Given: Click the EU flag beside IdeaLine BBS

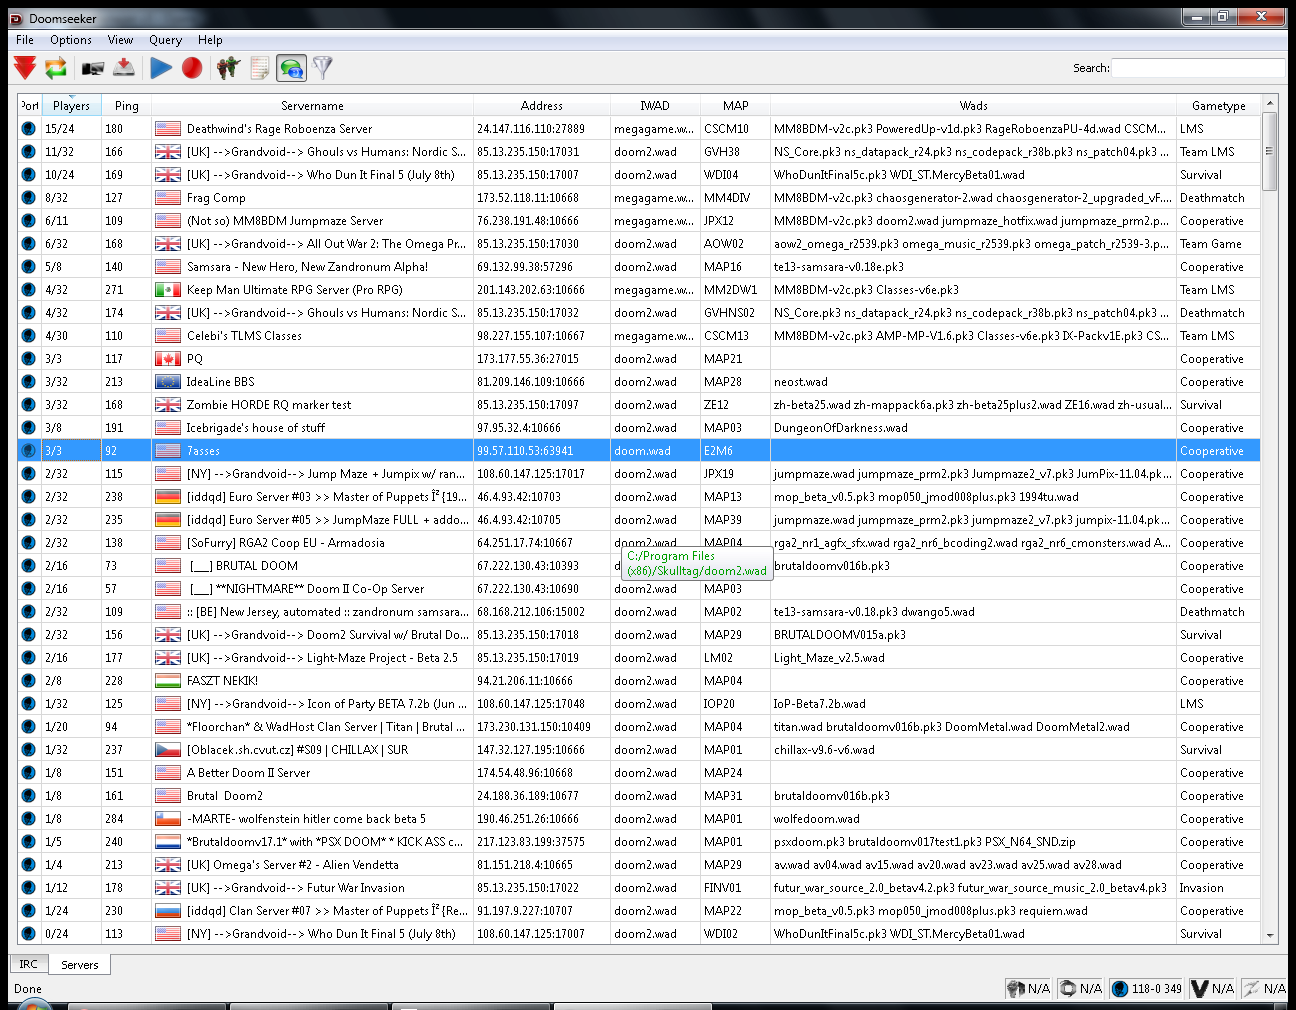Looking at the screenshot, I should click(x=168, y=382).
